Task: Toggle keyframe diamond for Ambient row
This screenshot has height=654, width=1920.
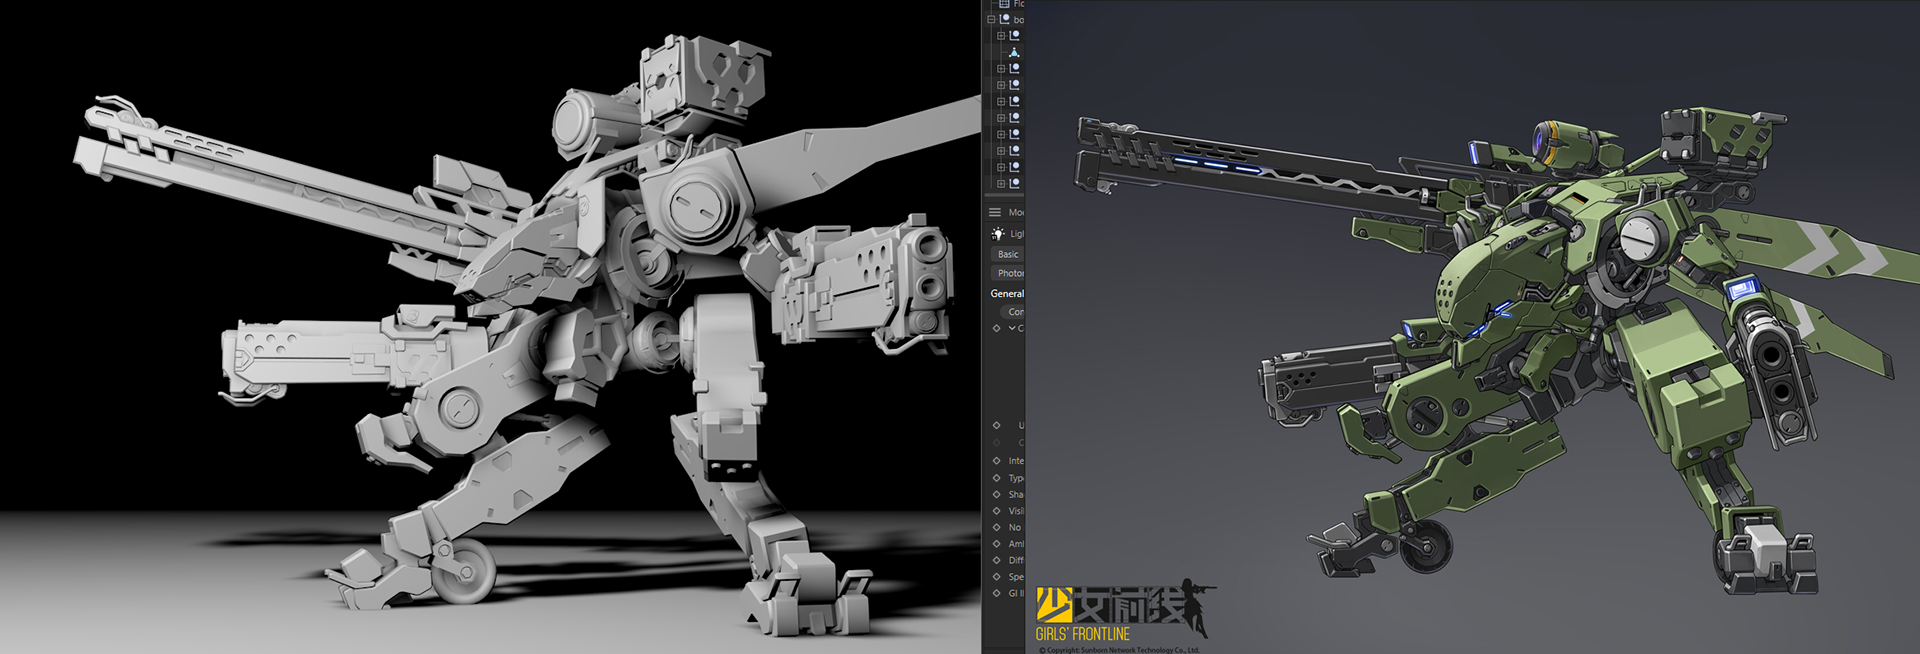Action: (x=996, y=544)
